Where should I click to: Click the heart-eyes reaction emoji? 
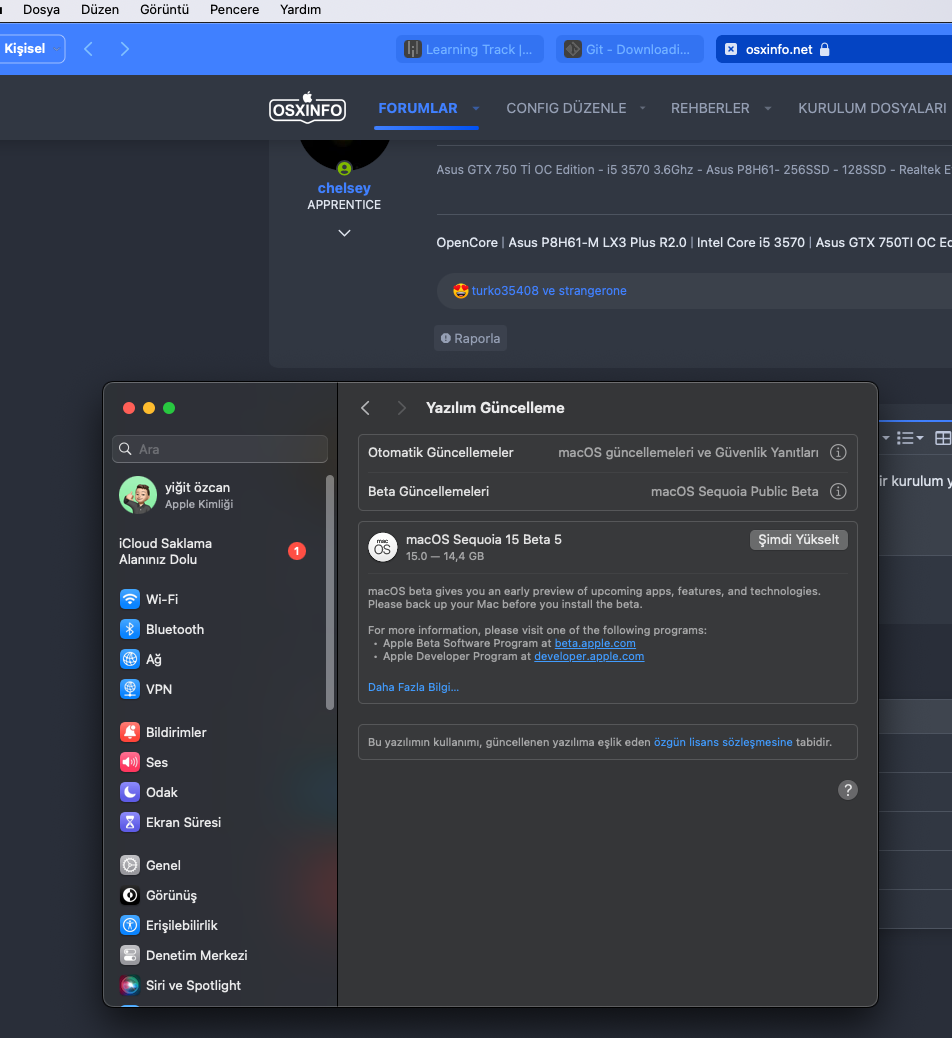[461, 291]
